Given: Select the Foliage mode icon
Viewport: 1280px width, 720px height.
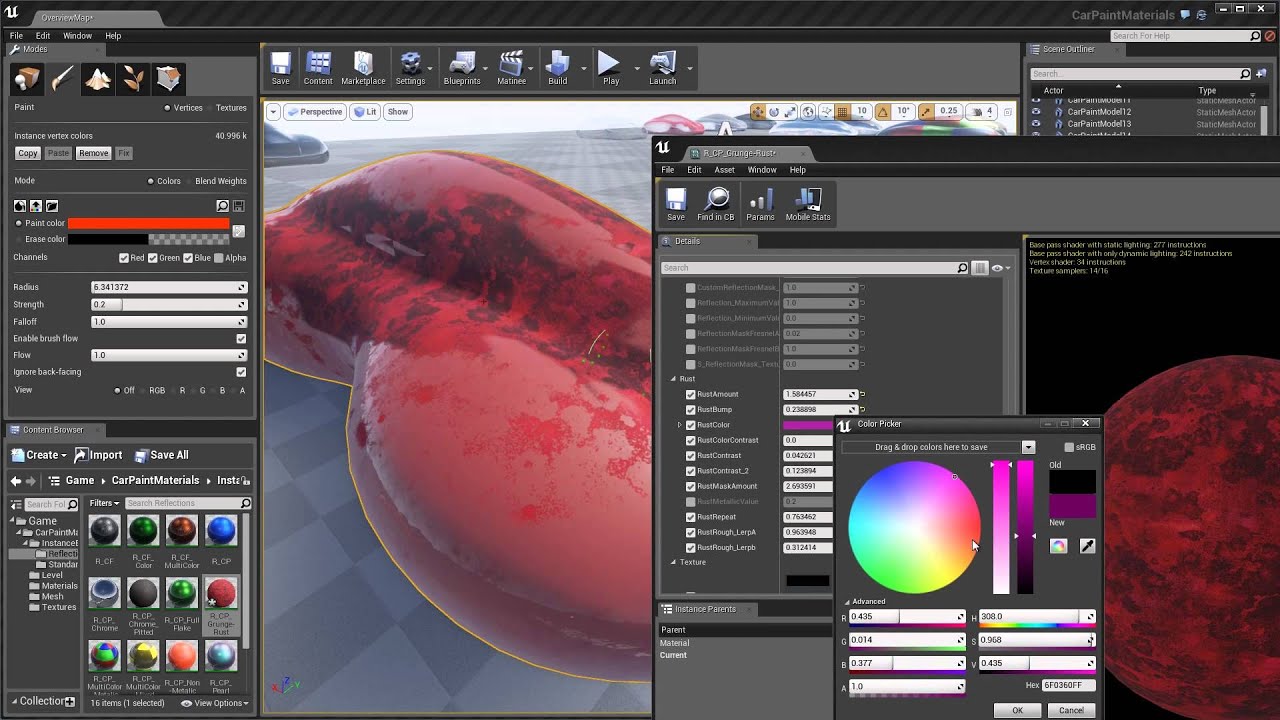Looking at the screenshot, I should (x=132, y=79).
